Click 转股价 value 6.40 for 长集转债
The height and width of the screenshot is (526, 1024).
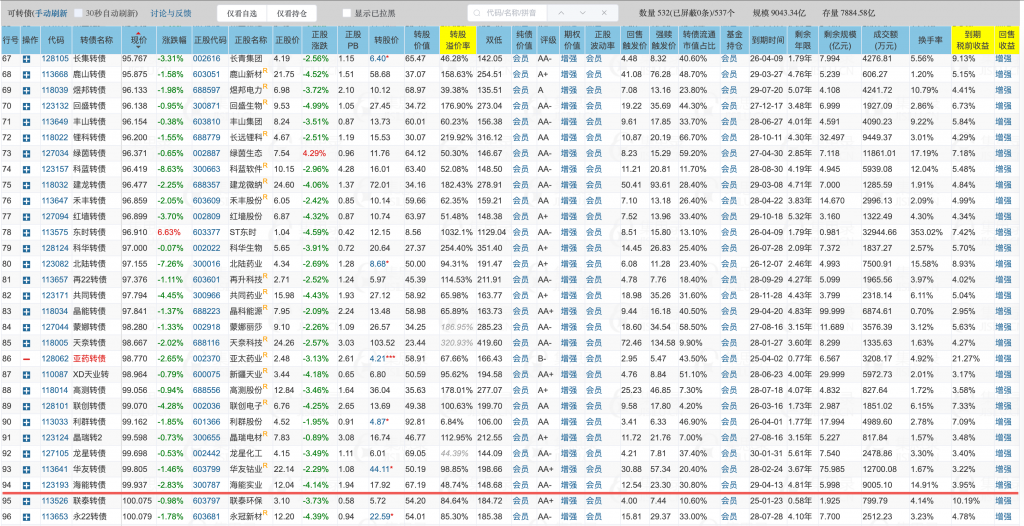[x=379, y=59]
